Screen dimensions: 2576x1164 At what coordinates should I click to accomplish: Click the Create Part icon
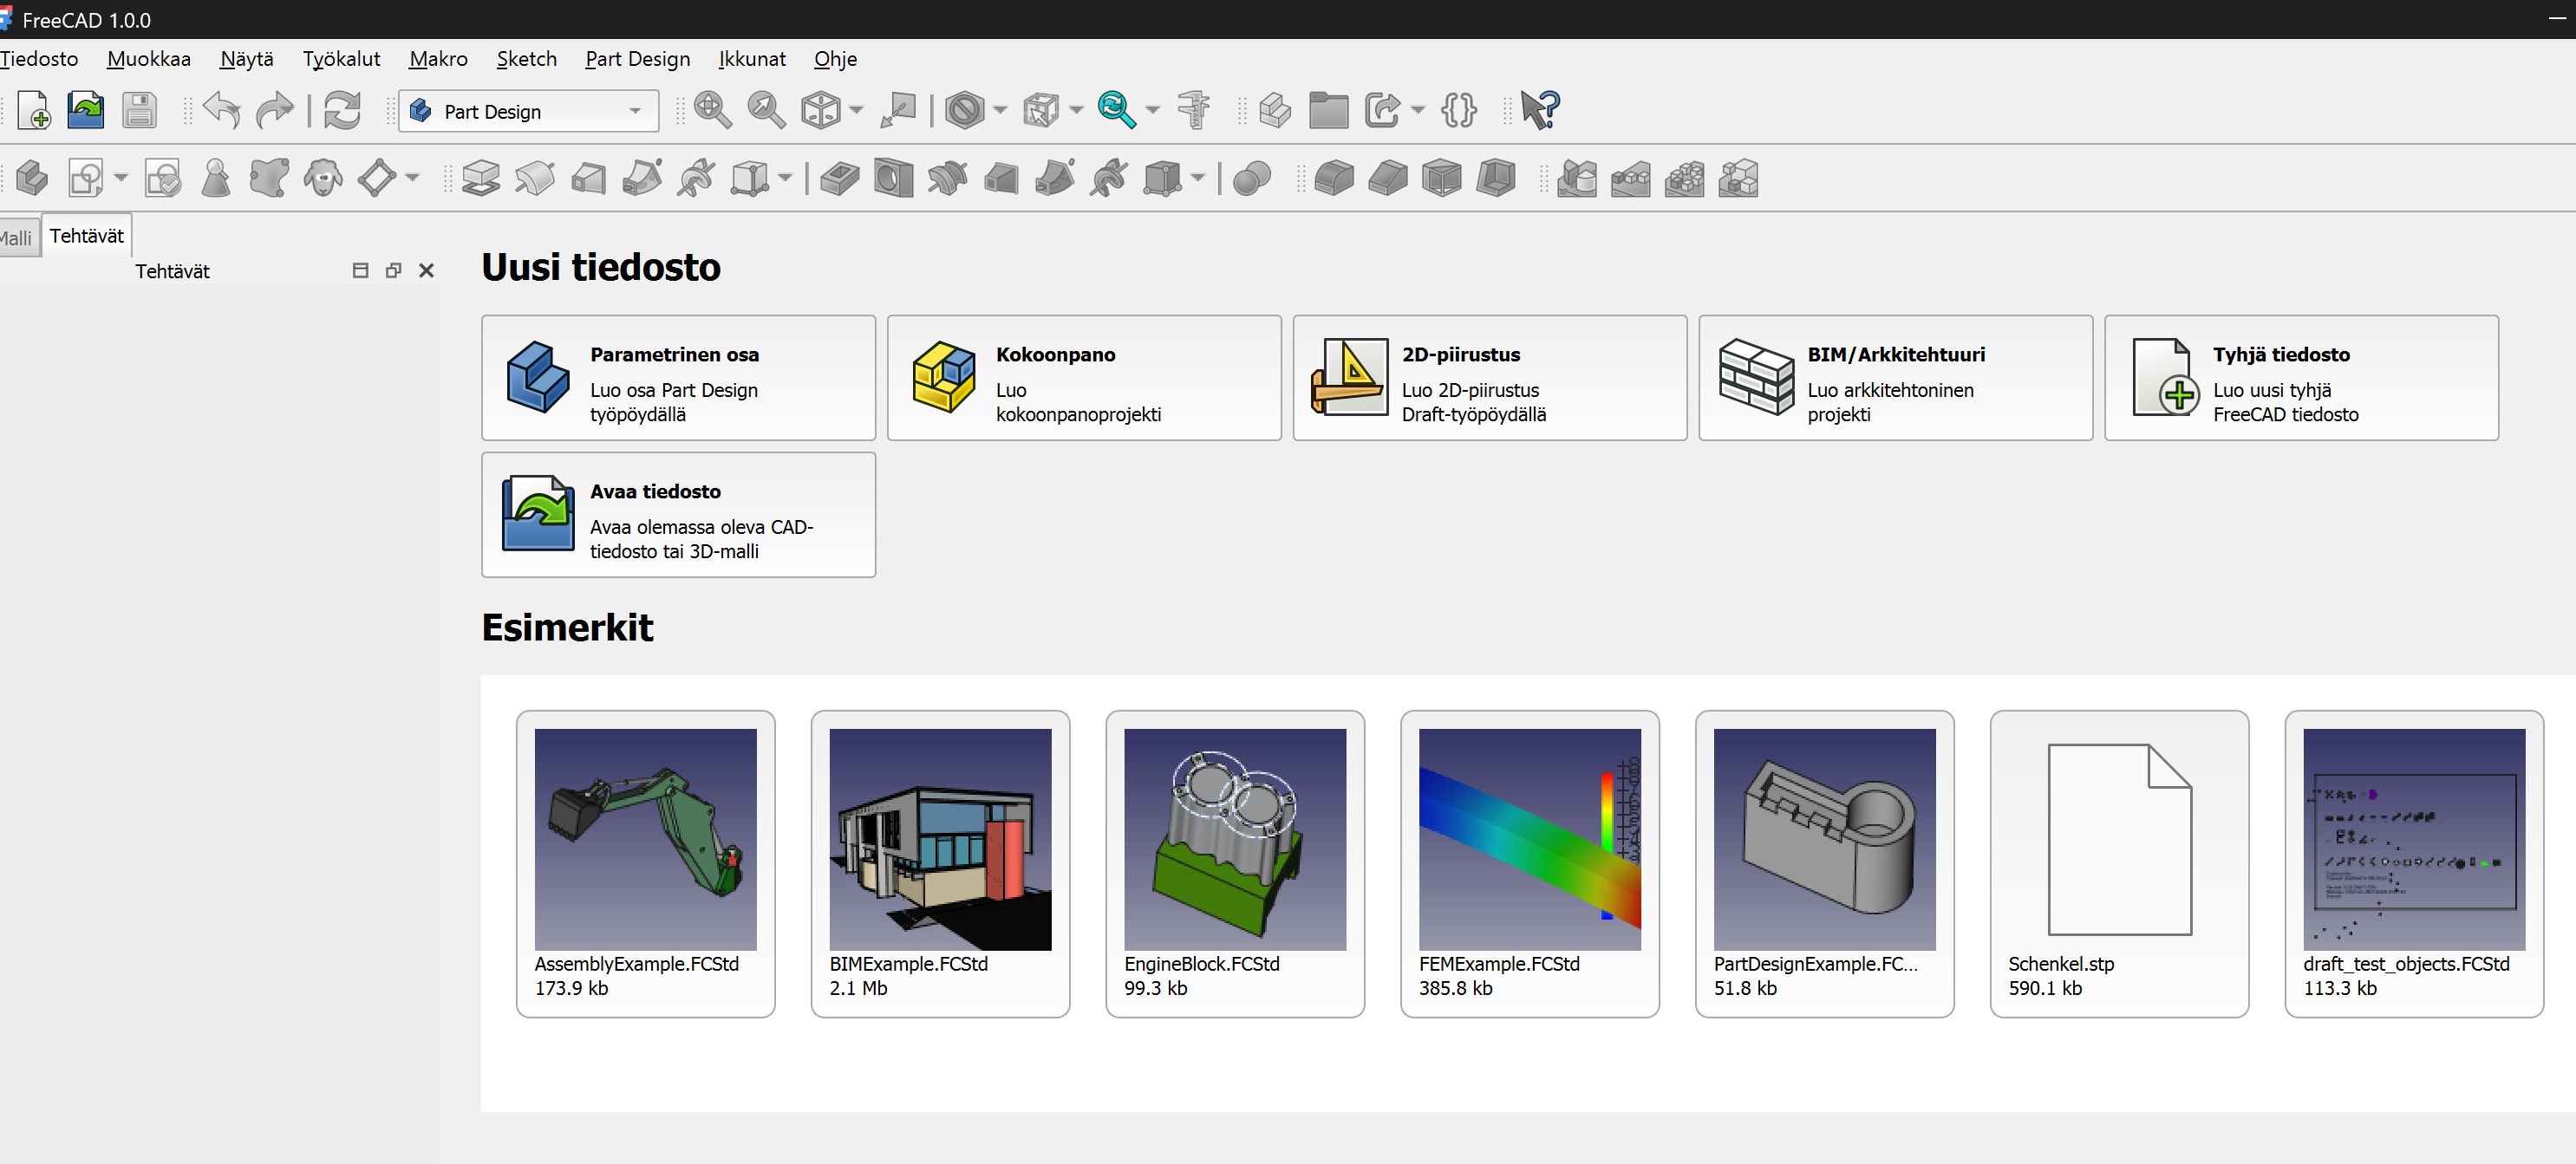pos(1275,110)
